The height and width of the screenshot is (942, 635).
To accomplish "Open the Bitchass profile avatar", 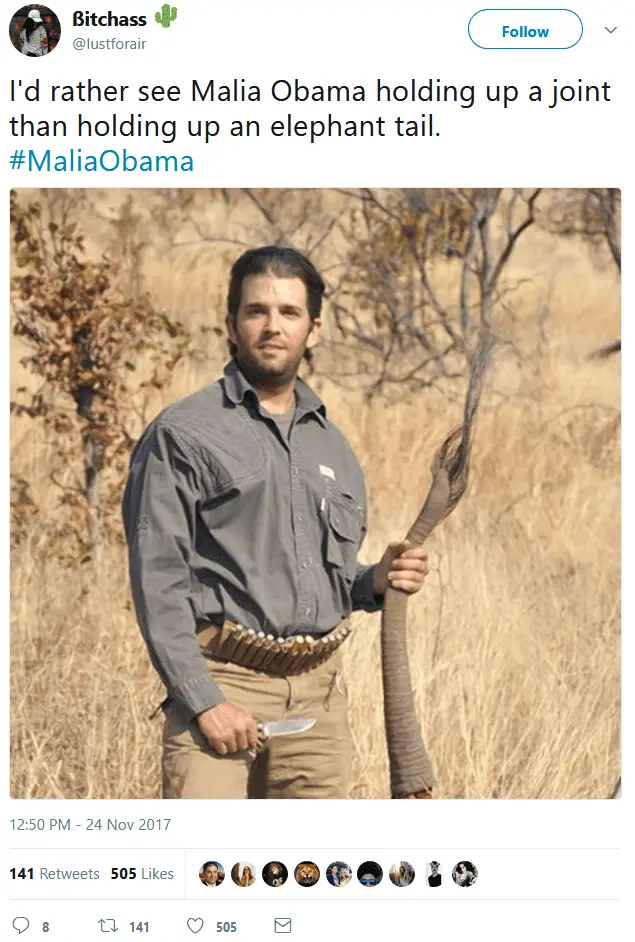I will point(35,30).
